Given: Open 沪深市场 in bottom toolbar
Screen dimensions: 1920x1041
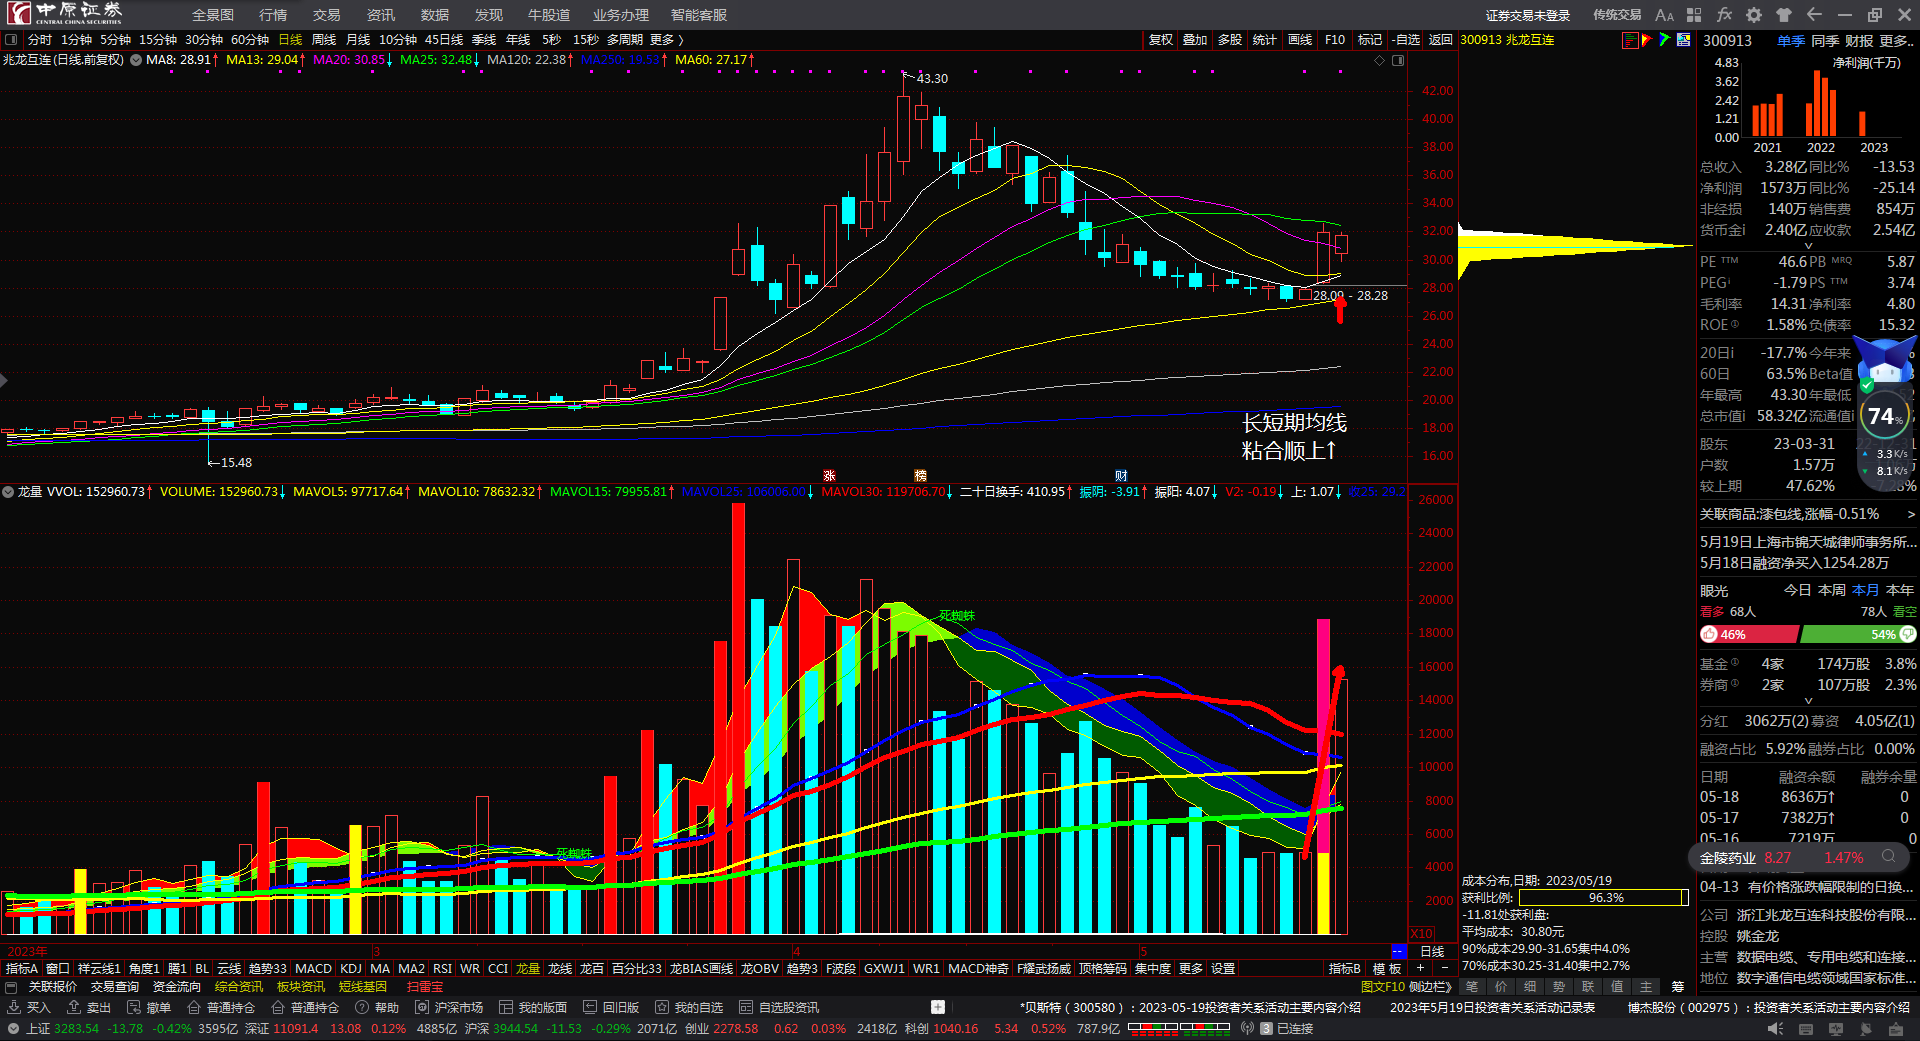Looking at the screenshot, I should (449, 1007).
